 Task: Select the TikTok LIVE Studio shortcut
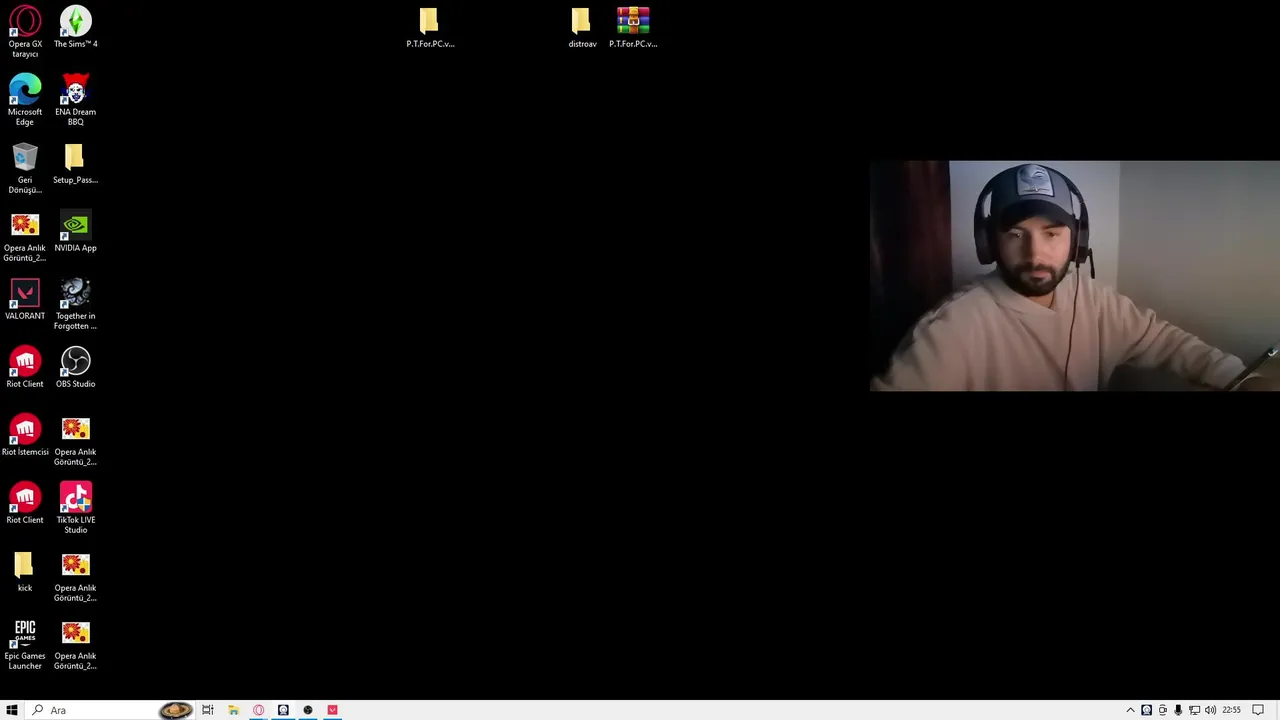(75, 508)
